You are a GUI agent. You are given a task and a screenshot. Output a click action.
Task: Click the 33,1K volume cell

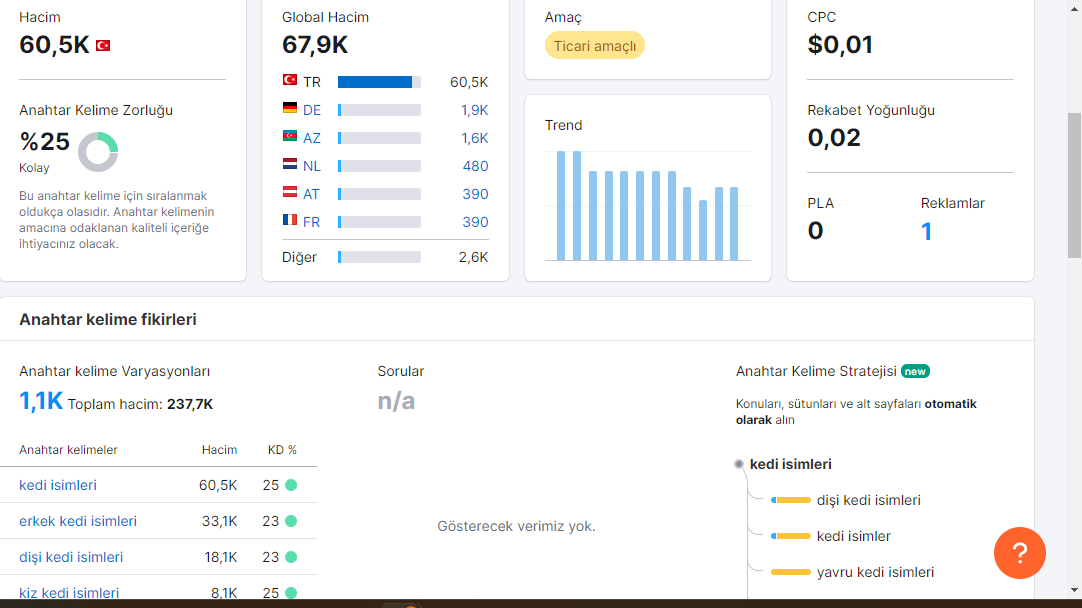pos(219,521)
